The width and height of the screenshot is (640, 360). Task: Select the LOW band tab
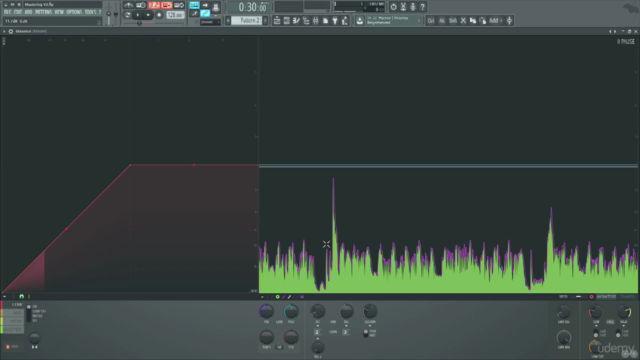(x=13, y=305)
